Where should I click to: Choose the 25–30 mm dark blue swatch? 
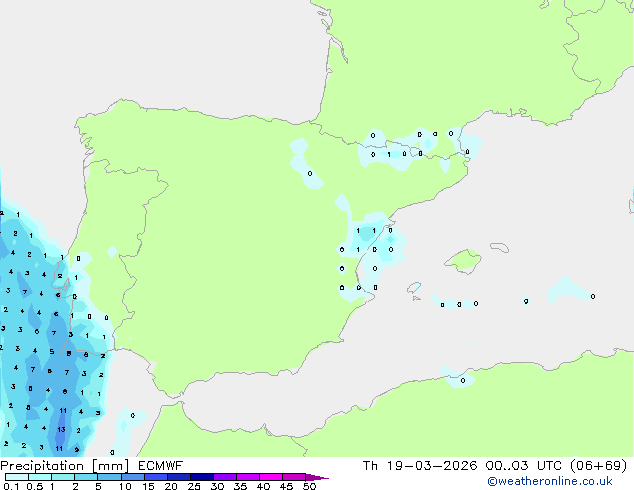(x=202, y=477)
